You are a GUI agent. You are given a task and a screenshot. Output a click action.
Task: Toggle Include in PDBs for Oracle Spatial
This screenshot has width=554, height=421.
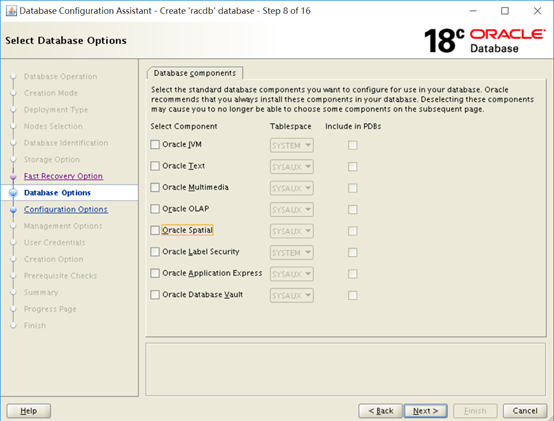pos(353,231)
